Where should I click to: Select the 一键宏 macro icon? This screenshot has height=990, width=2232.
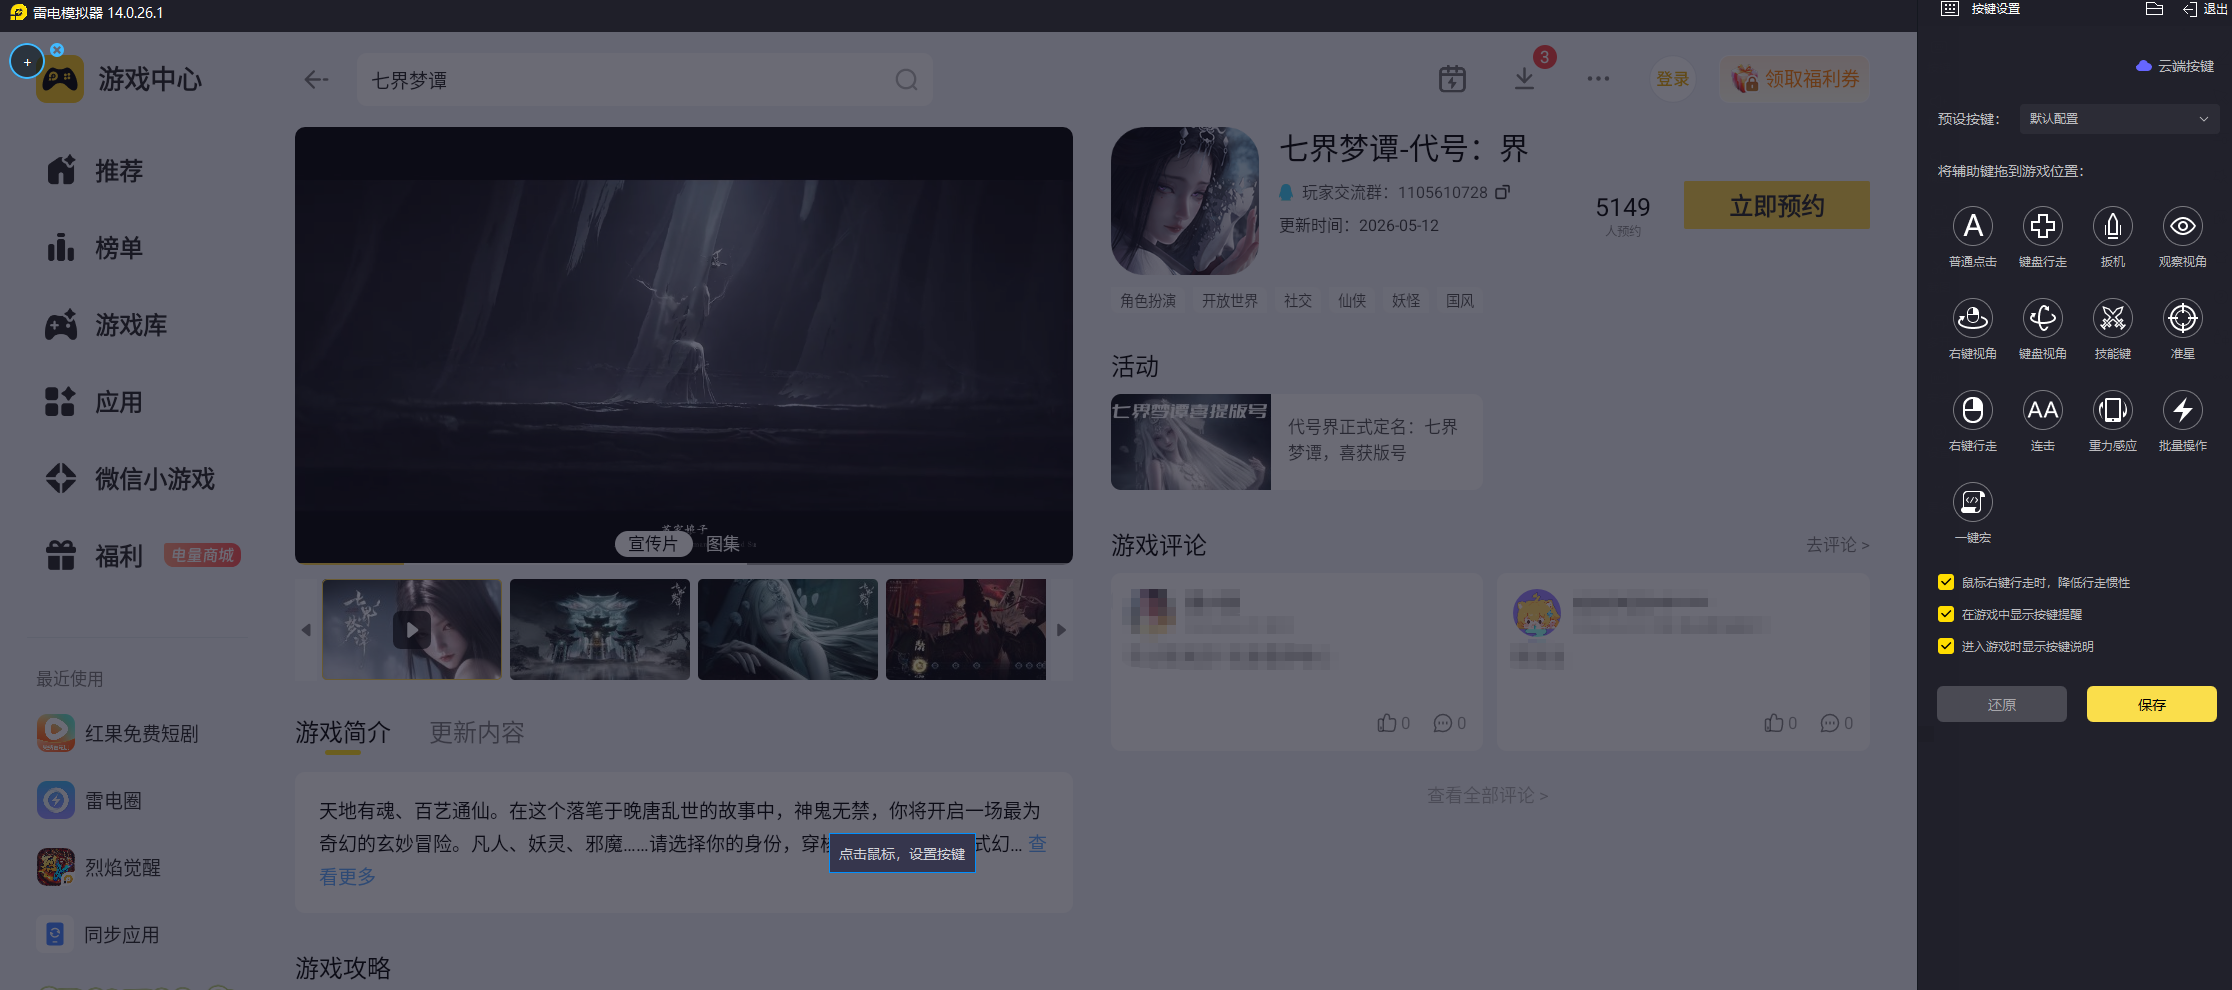coord(1972,503)
